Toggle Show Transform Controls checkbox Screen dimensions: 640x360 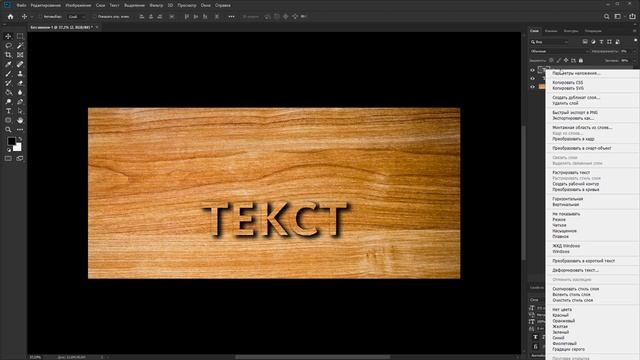tap(94, 17)
